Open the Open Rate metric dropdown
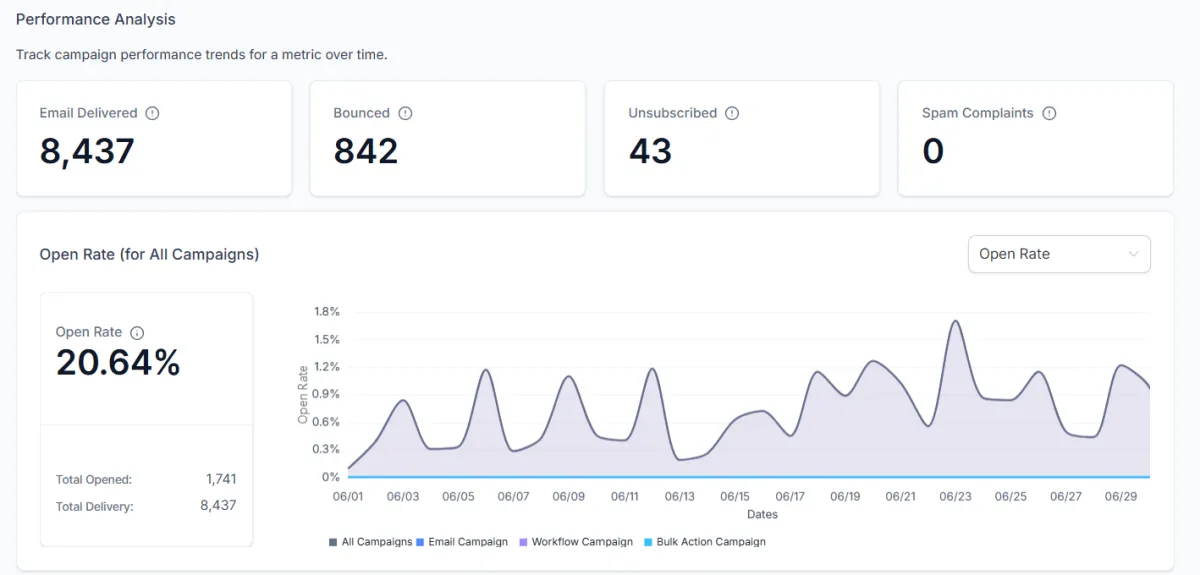This screenshot has width=1200, height=575. [1059, 254]
